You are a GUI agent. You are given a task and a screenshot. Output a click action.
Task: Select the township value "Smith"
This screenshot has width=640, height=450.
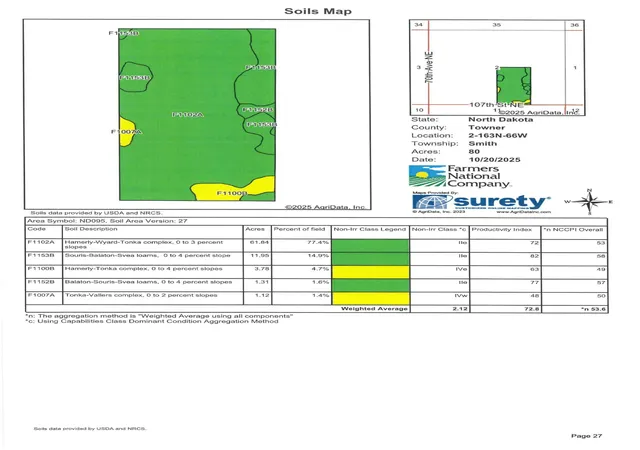pos(482,143)
